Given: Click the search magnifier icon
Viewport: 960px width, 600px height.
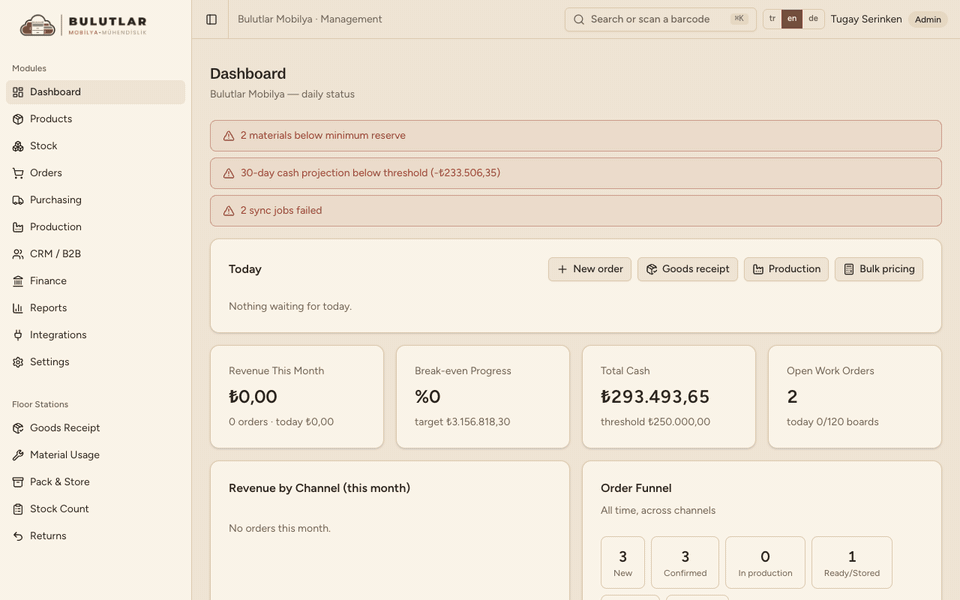Looking at the screenshot, I should click(x=579, y=20).
